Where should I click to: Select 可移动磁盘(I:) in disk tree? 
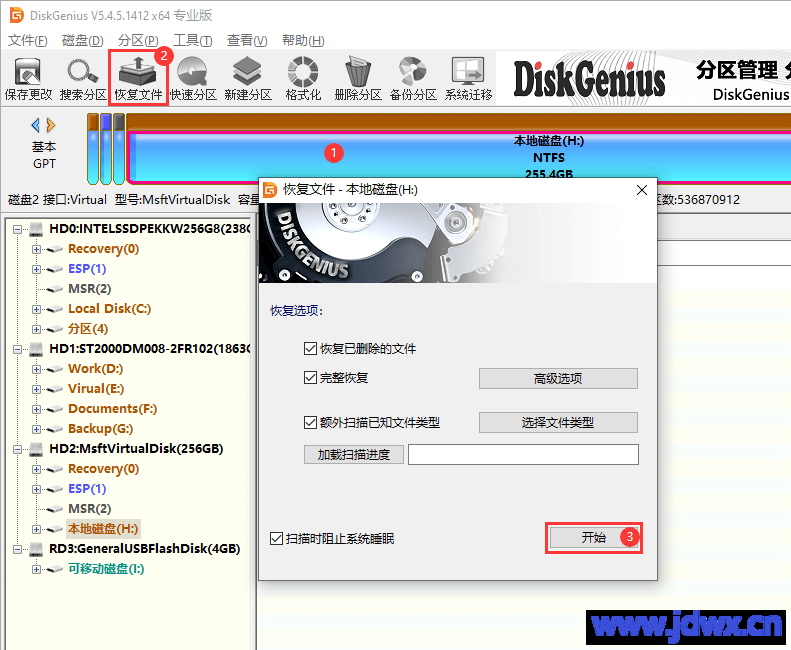click(x=106, y=569)
